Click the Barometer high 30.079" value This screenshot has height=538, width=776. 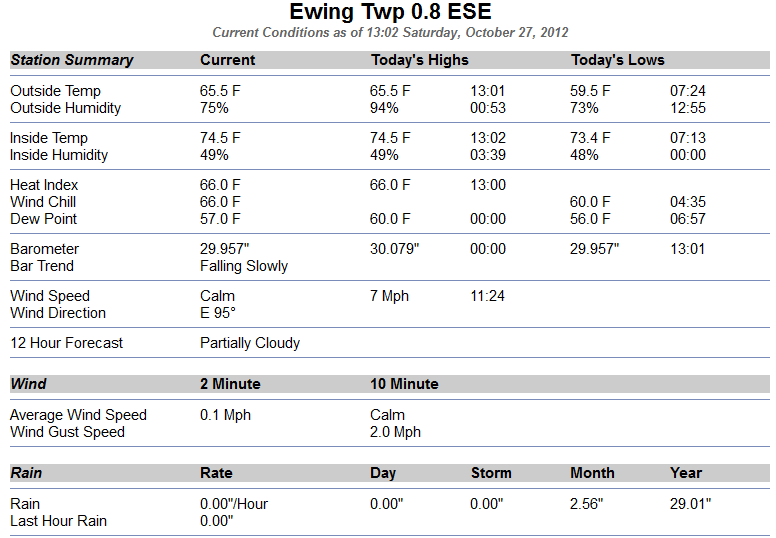click(x=394, y=248)
